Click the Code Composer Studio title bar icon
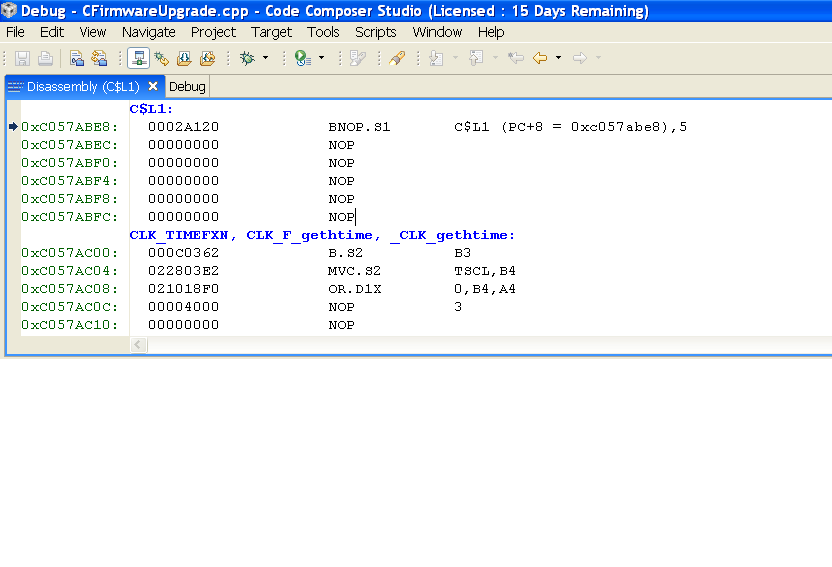Screen dimensions: 832x567 click(9, 10)
